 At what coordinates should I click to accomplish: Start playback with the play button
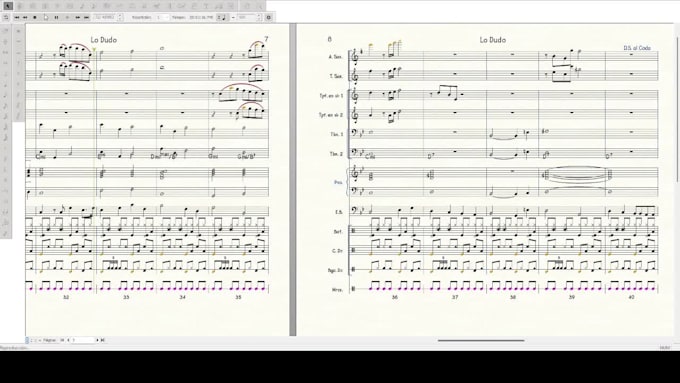(46, 17)
